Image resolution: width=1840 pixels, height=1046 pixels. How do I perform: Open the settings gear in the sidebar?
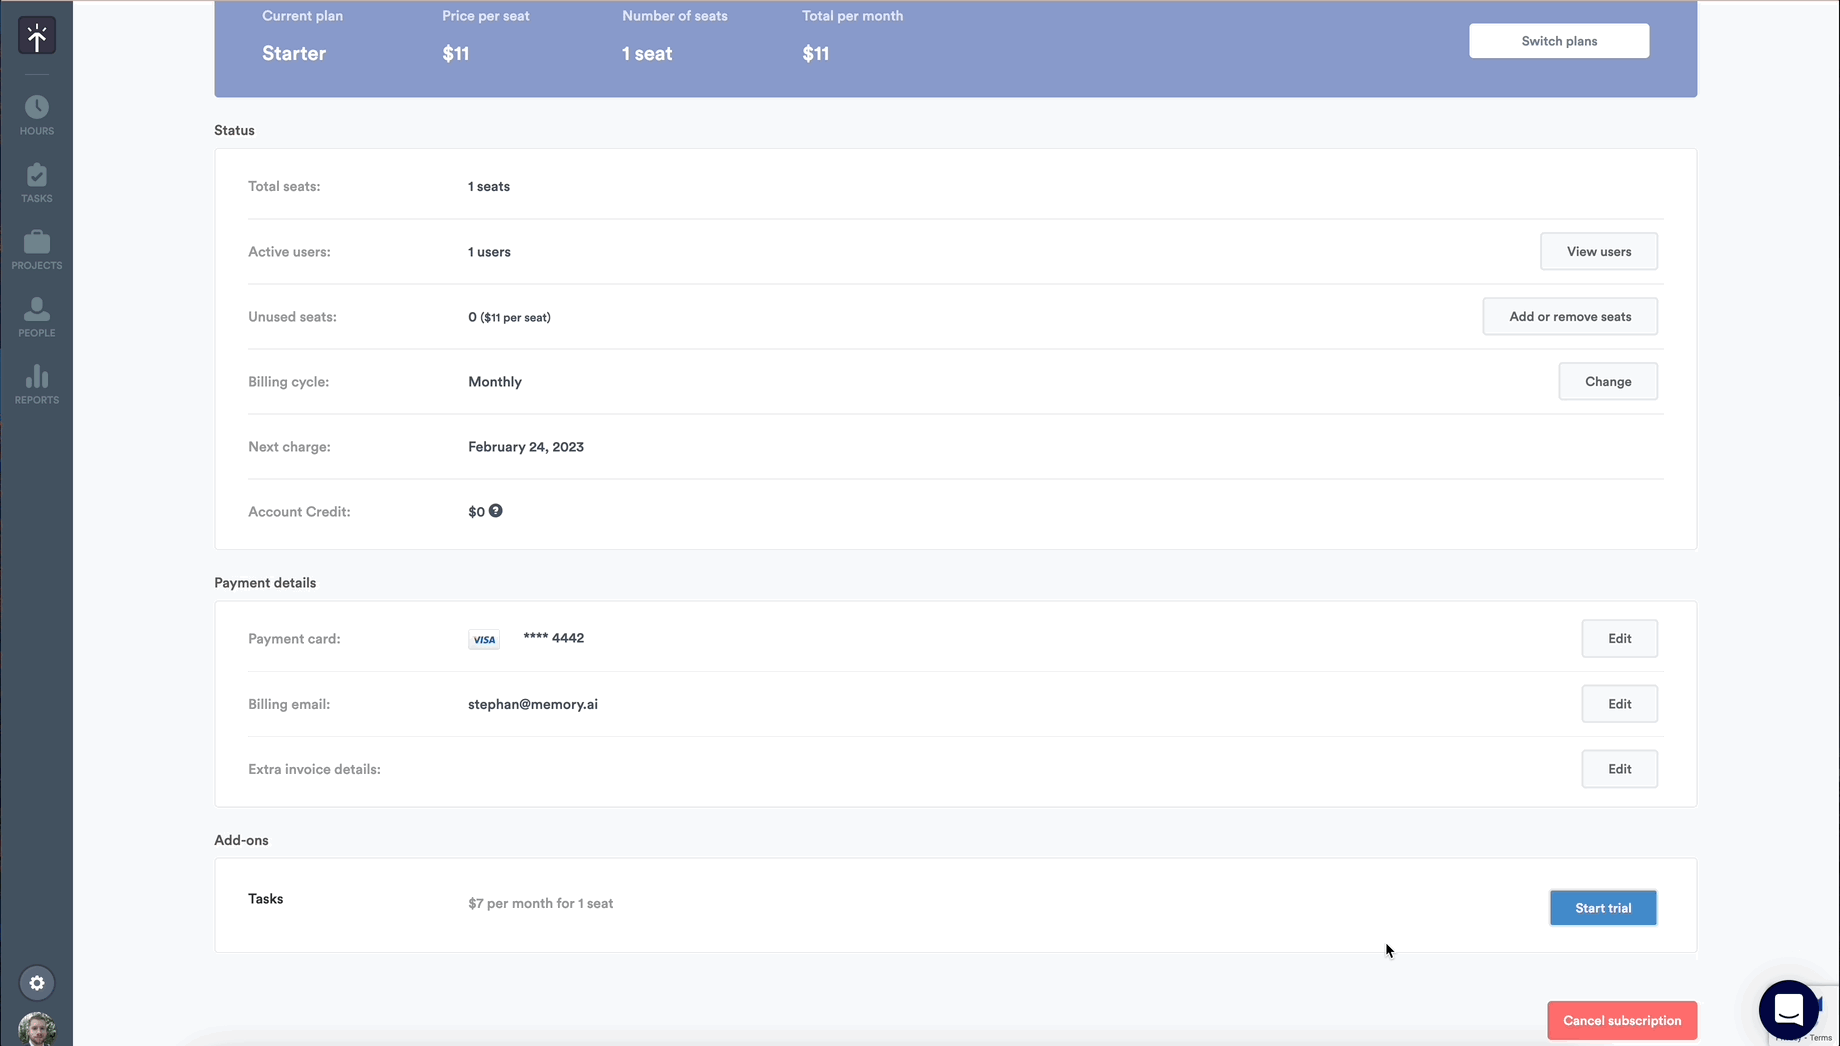(x=37, y=983)
